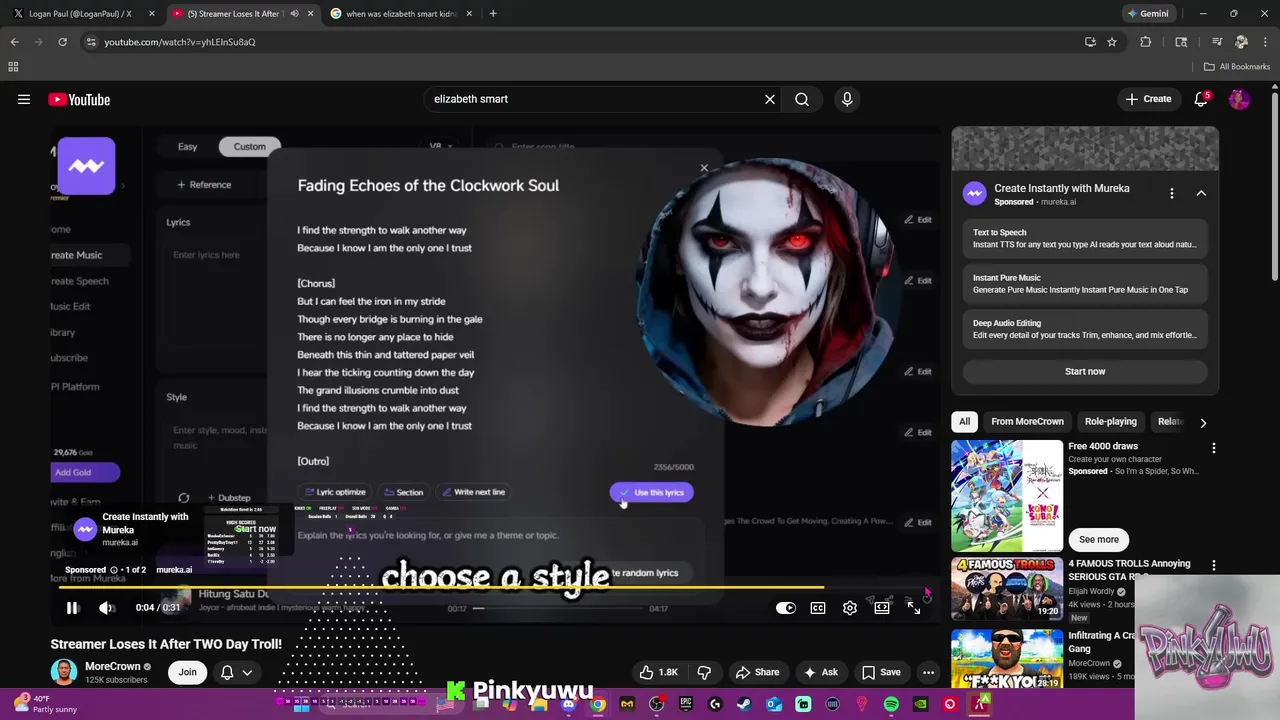Reload the page
This screenshot has height=720, width=1280.
pos(62,42)
